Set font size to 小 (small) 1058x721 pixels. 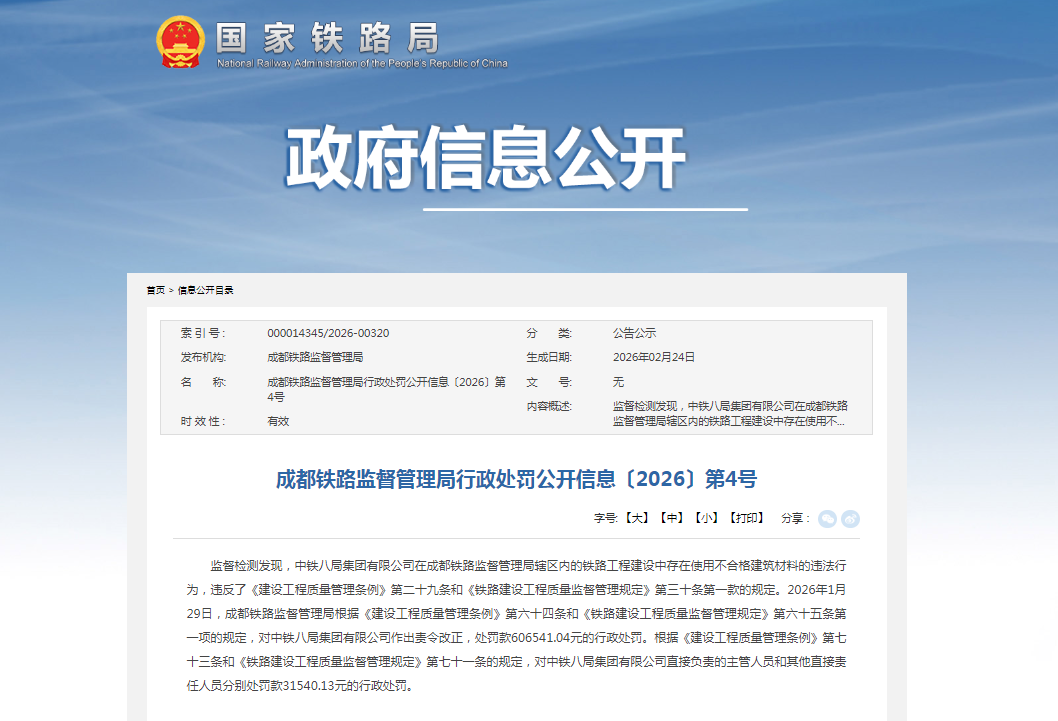click(x=707, y=518)
